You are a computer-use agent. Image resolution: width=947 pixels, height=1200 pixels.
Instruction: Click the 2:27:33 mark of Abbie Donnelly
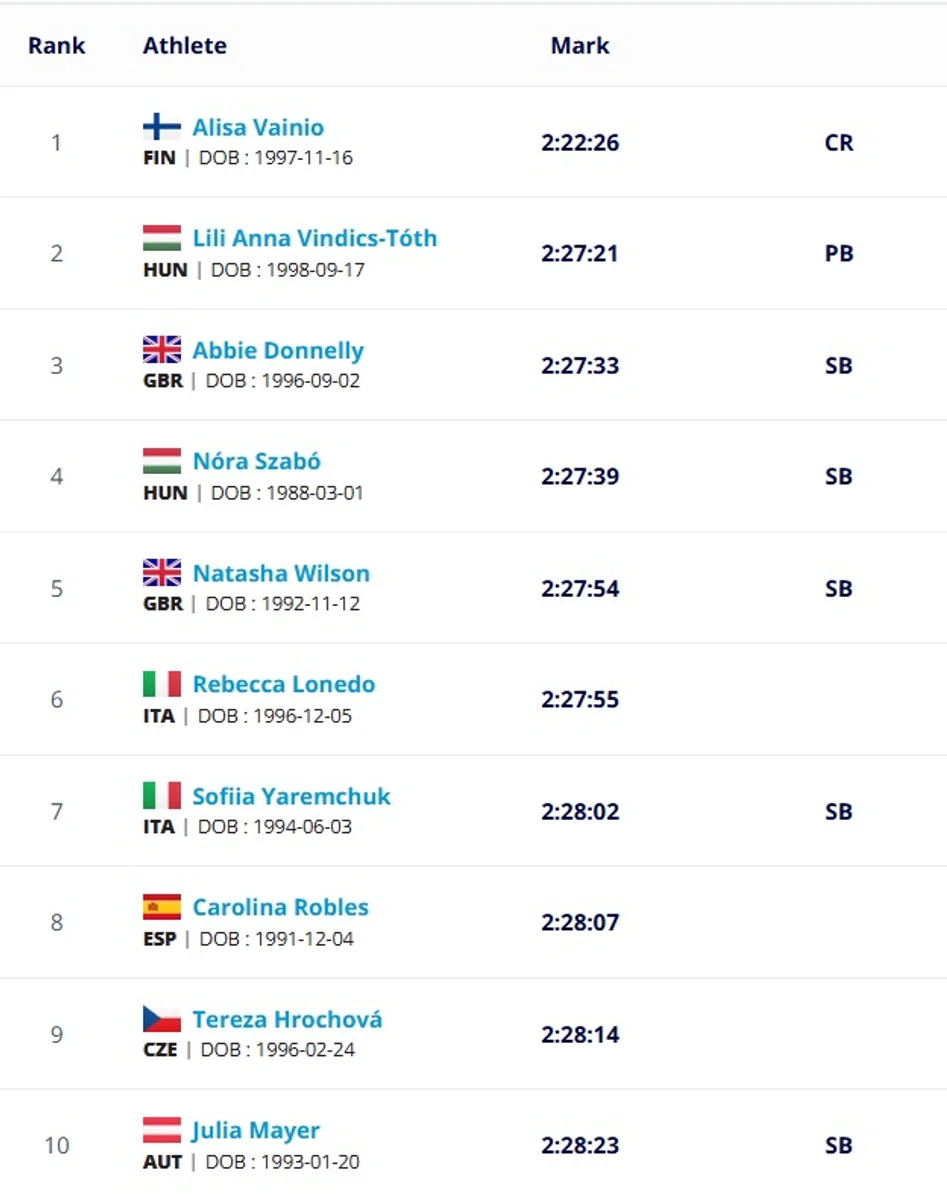click(580, 366)
